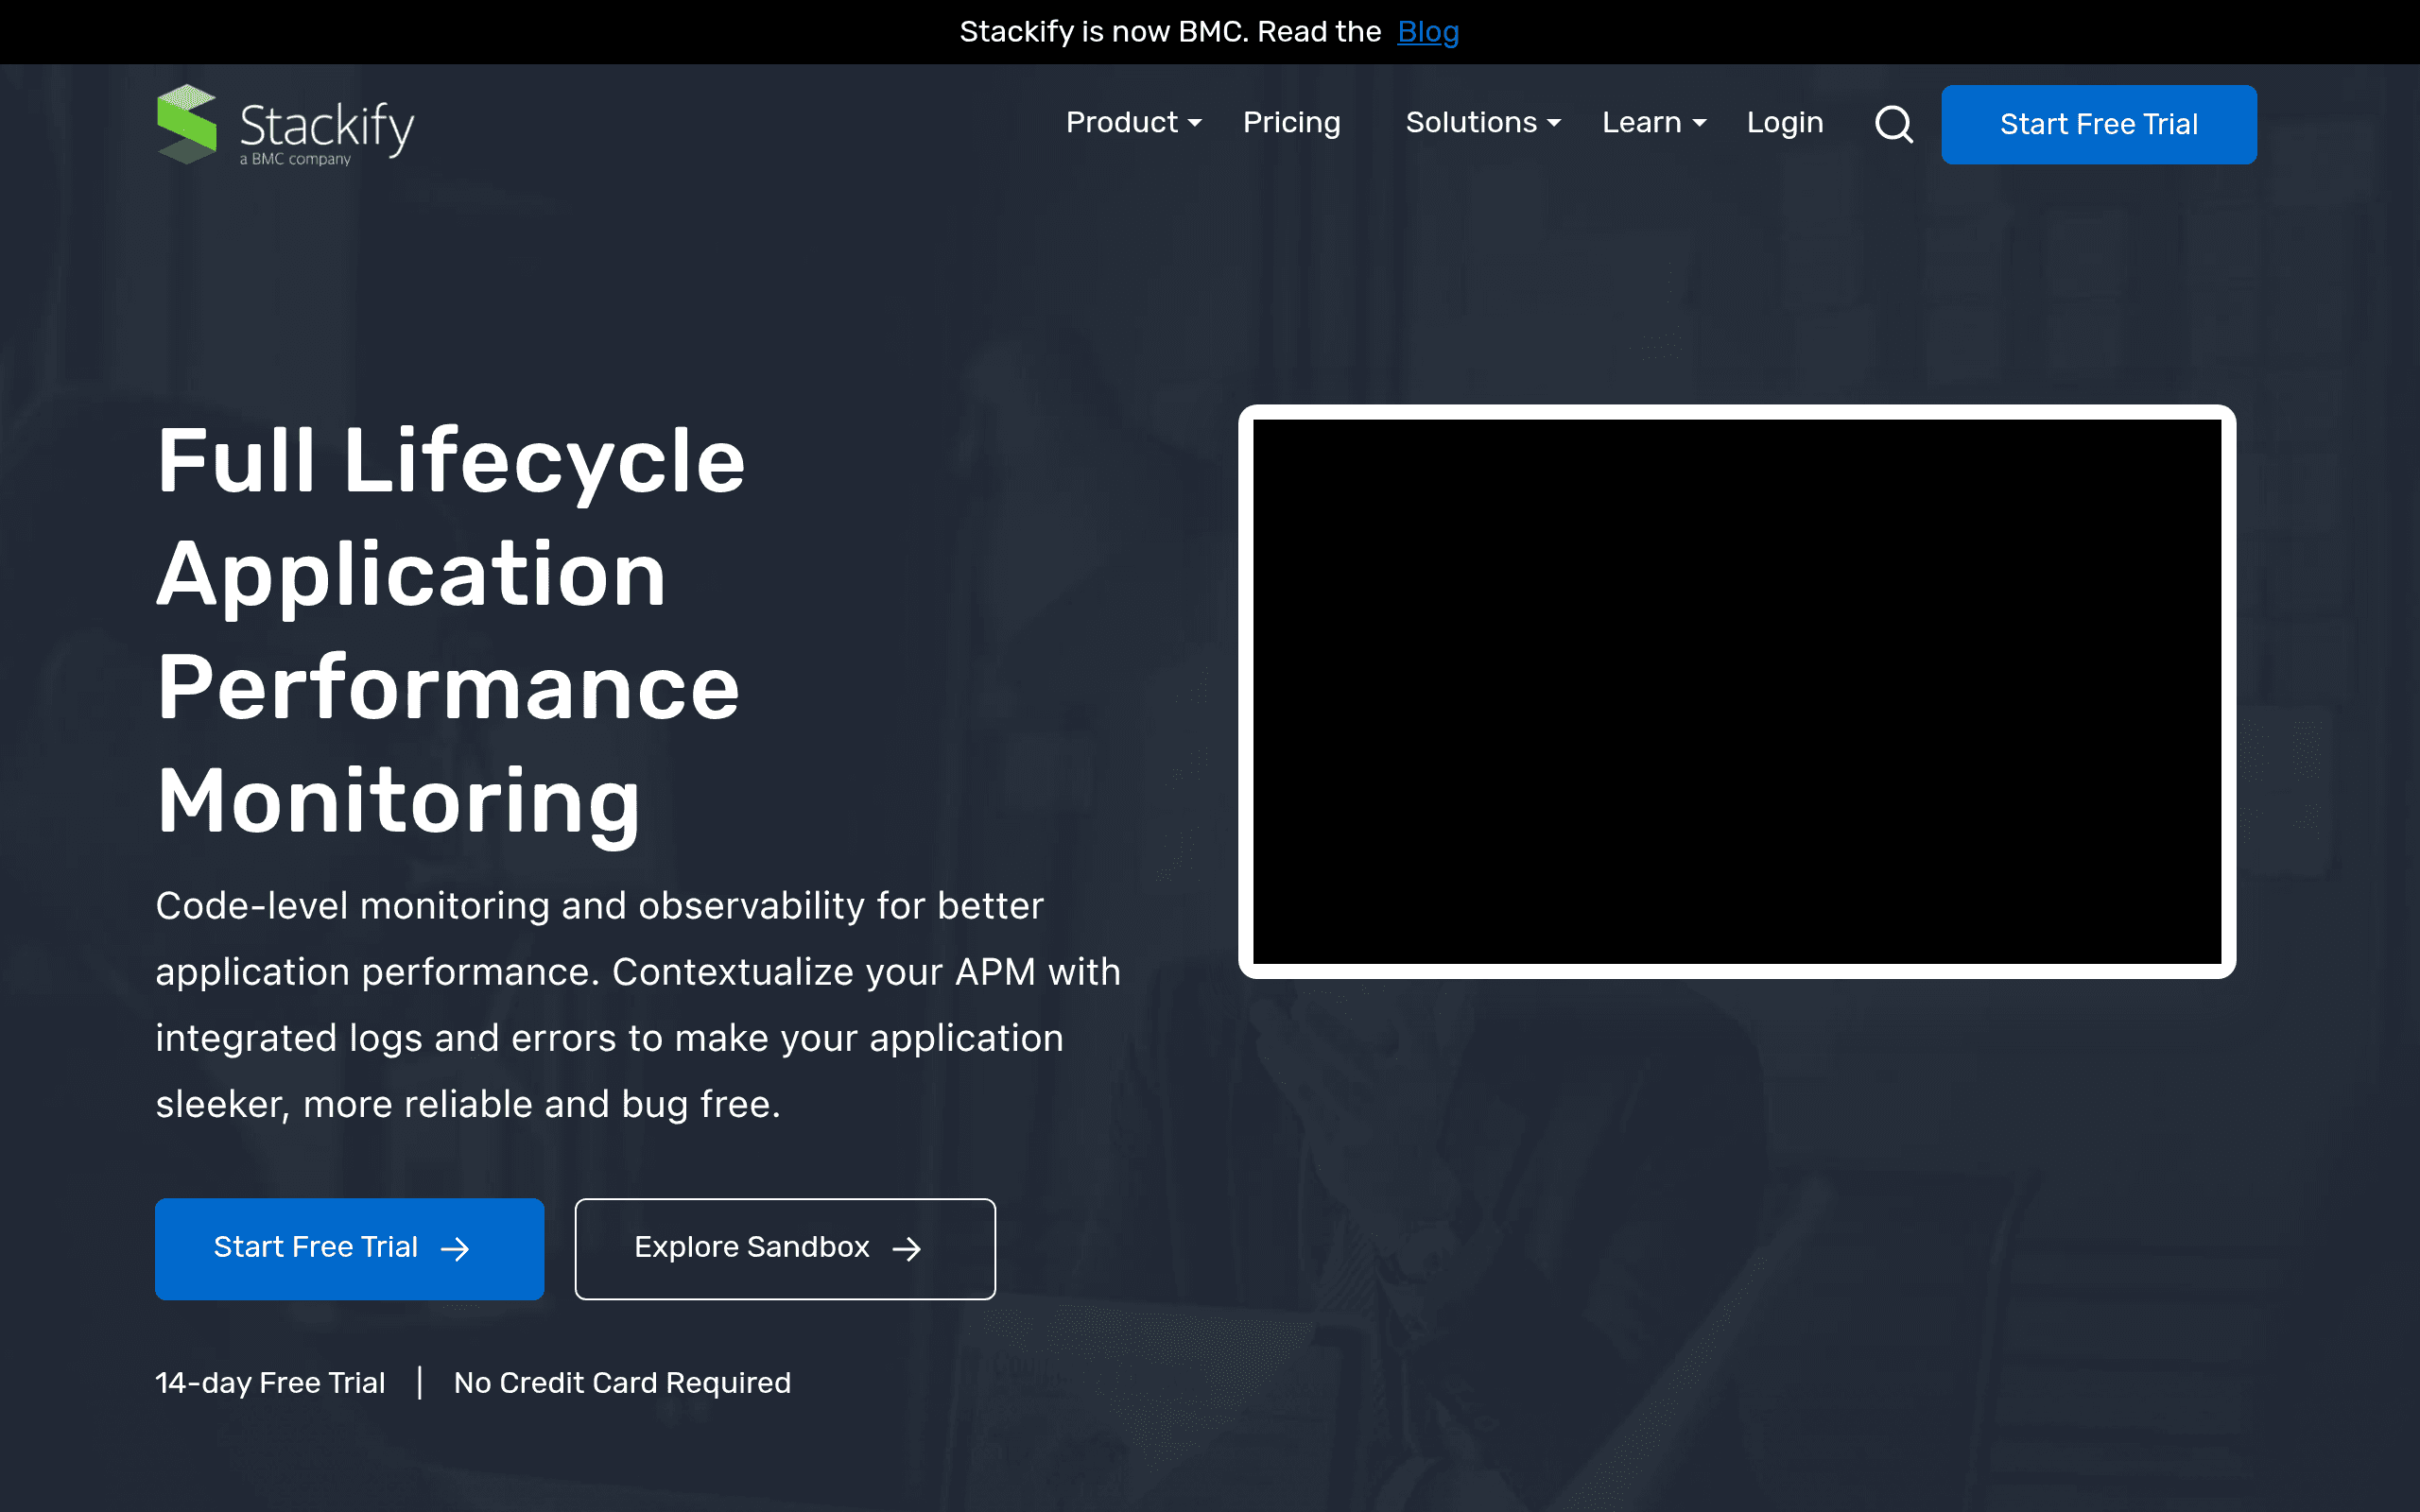The image size is (2420, 1512).
Task: Expand the Learn dropdown menu
Action: [x=1654, y=123]
